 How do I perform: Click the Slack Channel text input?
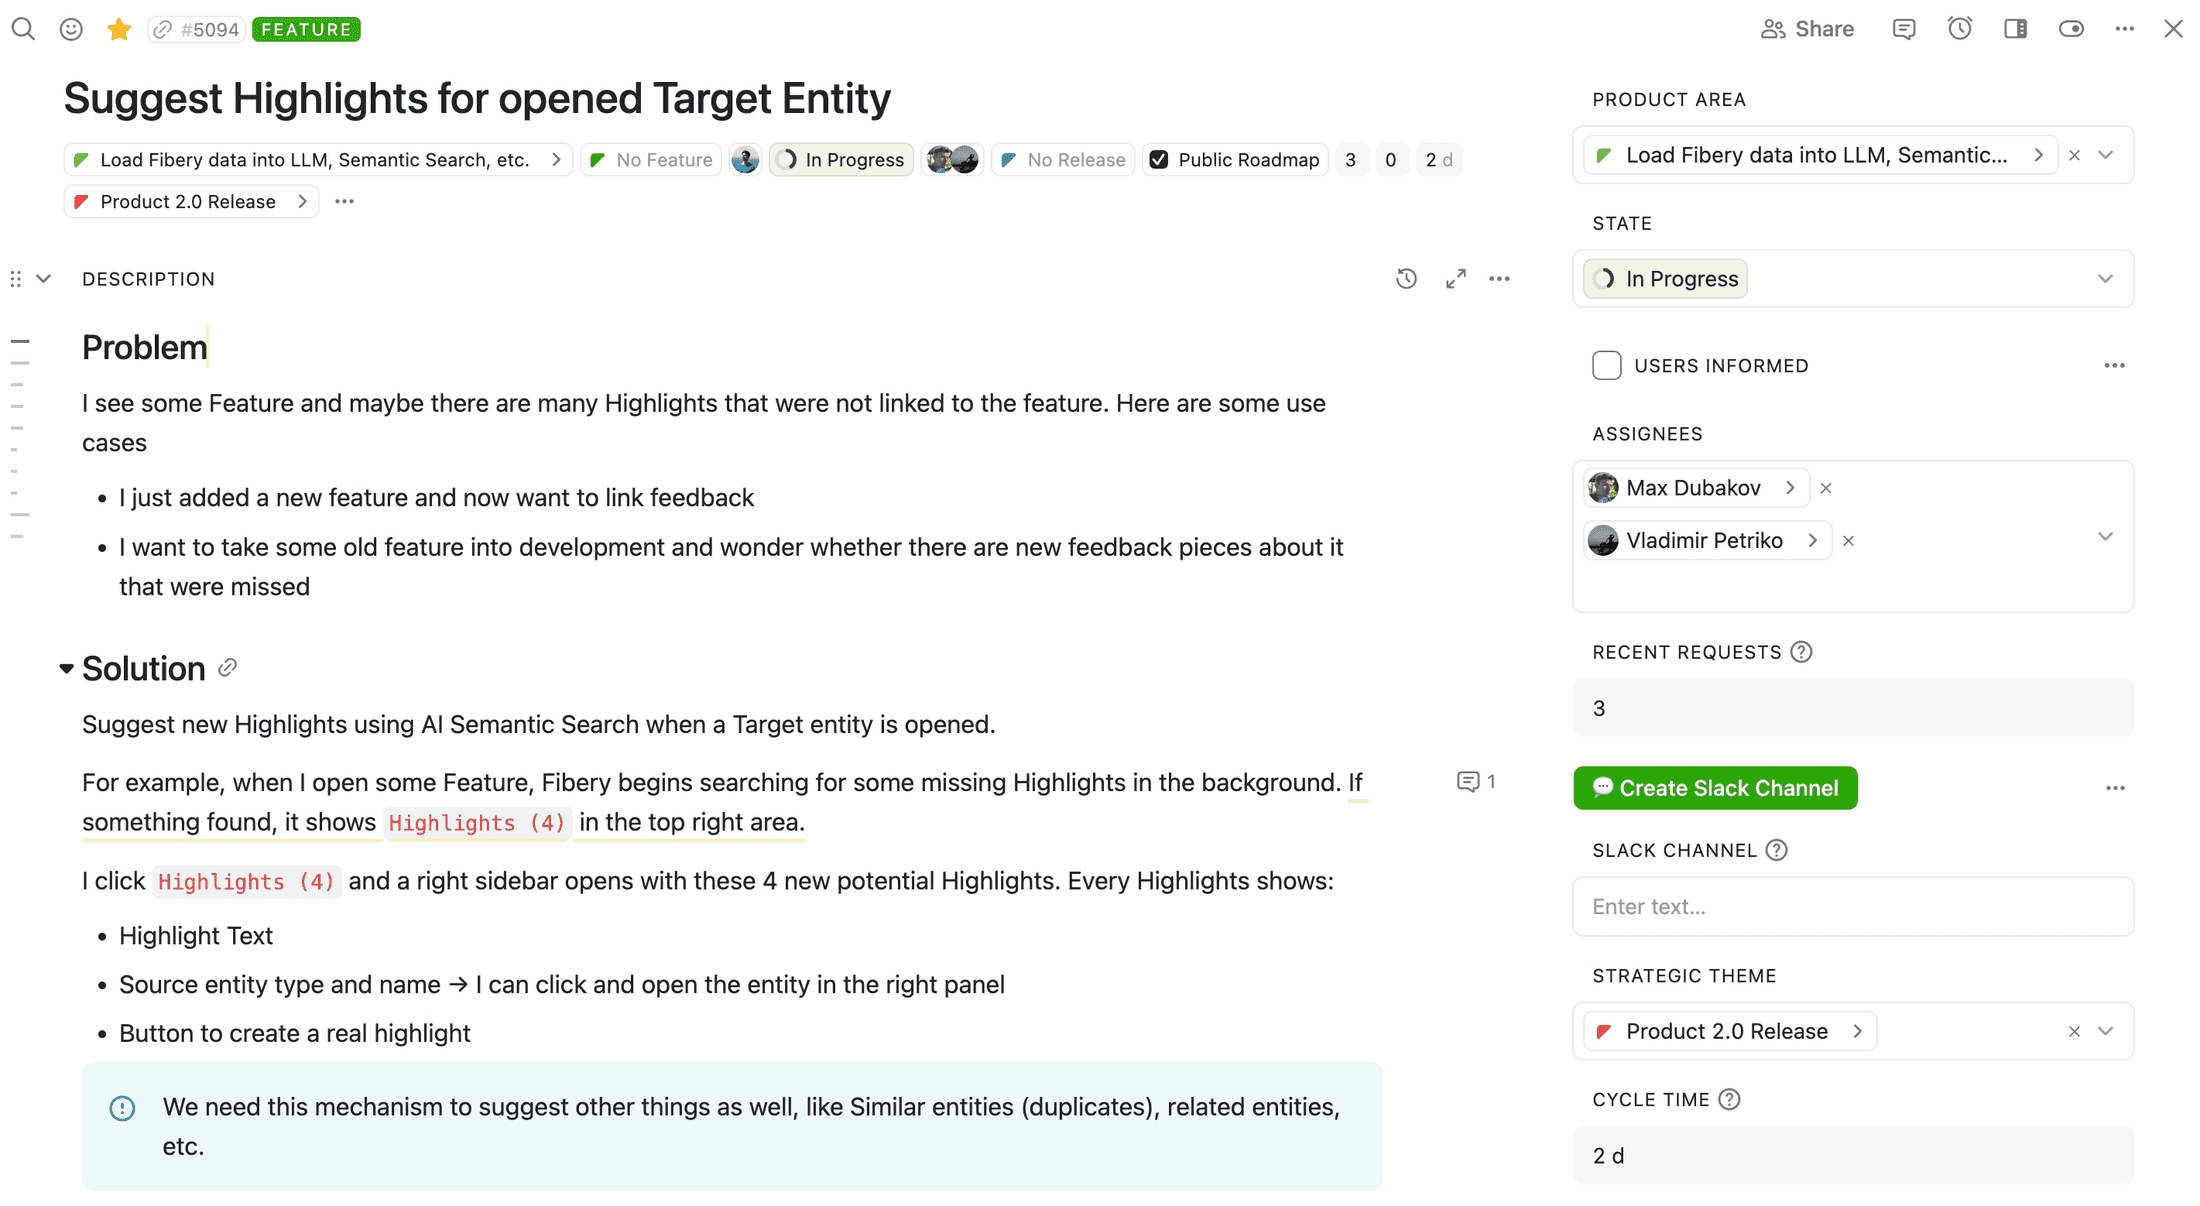(x=1852, y=906)
